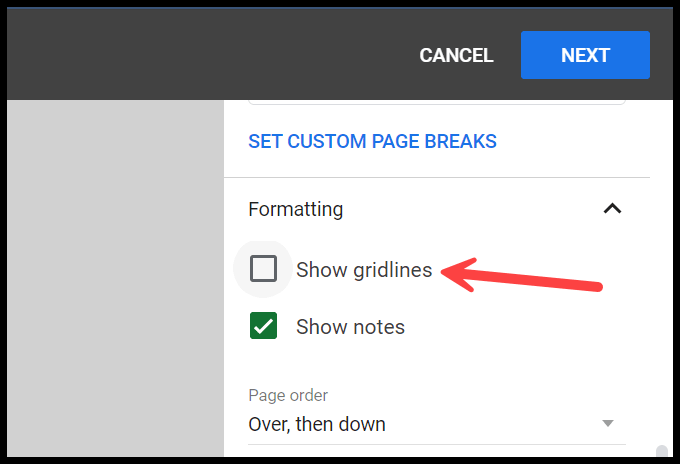
Task: Click the divider line above Formatting
Action: tap(436, 178)
